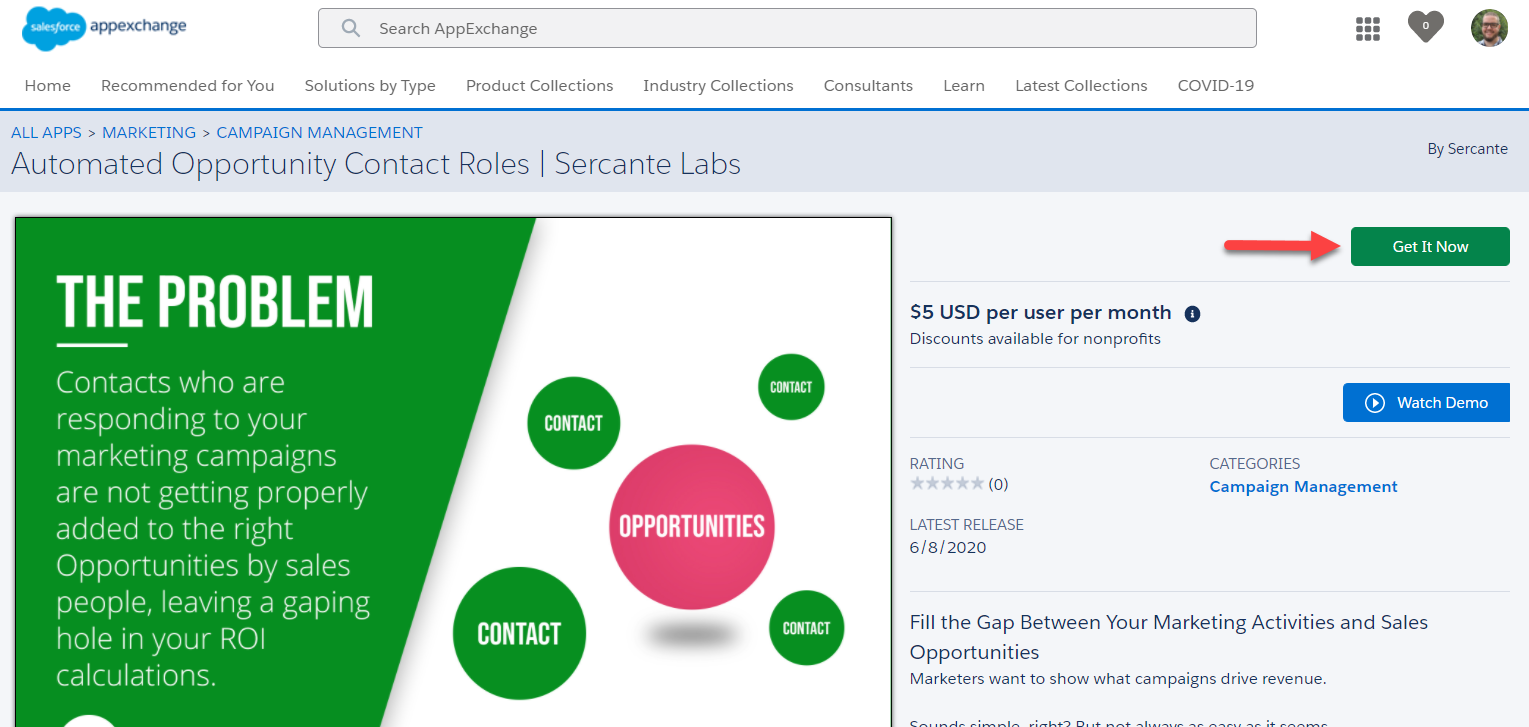Click the ALL APPS breadcrumb
This screenshot has width=1529, height=727.
tap(46, 132)
